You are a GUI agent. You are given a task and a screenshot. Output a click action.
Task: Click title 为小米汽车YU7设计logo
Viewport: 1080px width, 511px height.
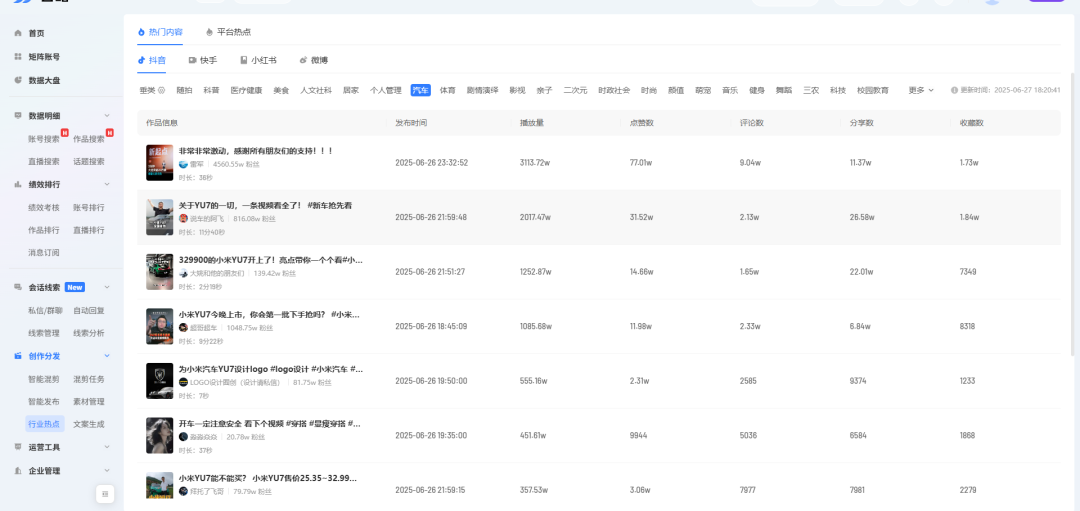pos(271,368)
